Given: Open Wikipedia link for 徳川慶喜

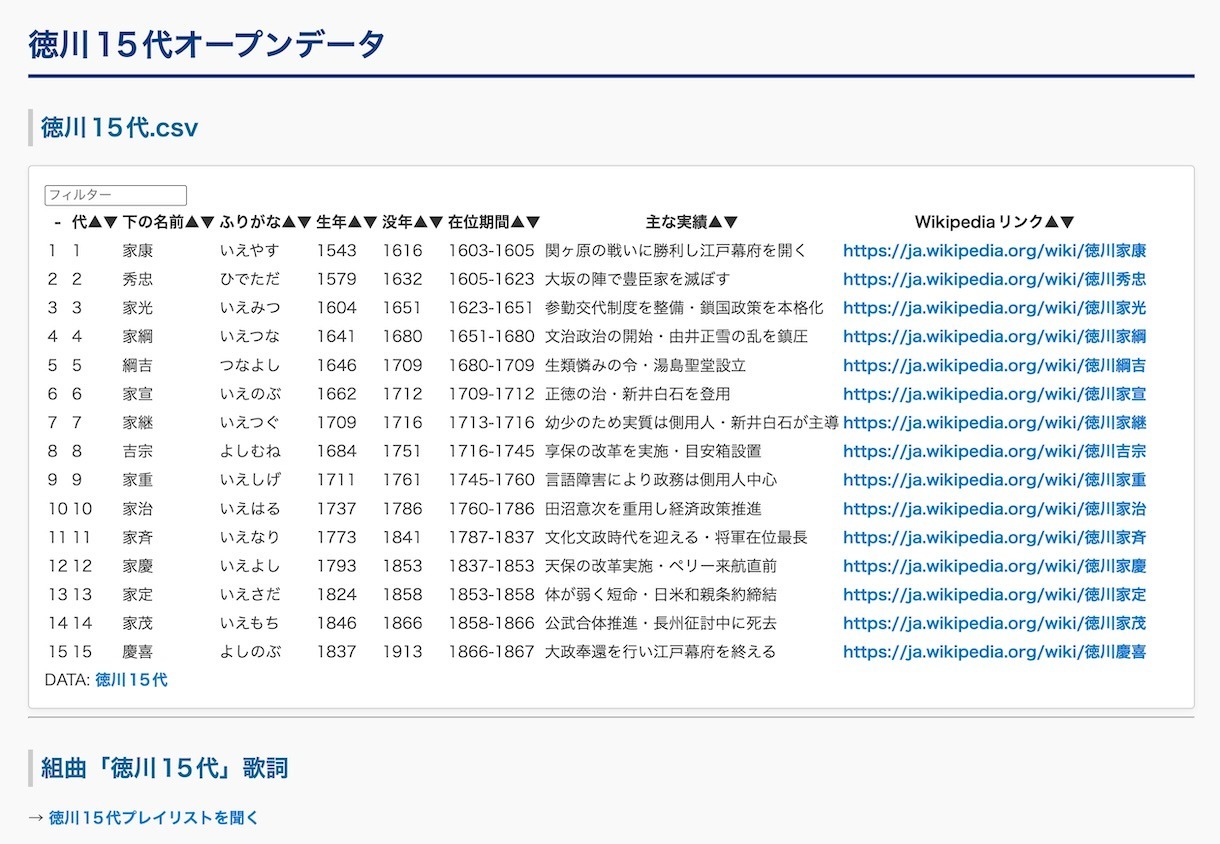Looking at the screenshot, I should 995,652.
